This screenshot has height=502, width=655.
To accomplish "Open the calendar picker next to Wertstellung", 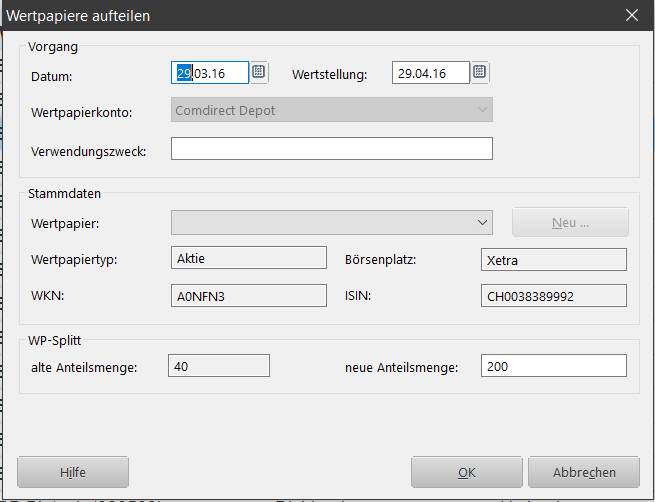I will (x=480, y=73).
